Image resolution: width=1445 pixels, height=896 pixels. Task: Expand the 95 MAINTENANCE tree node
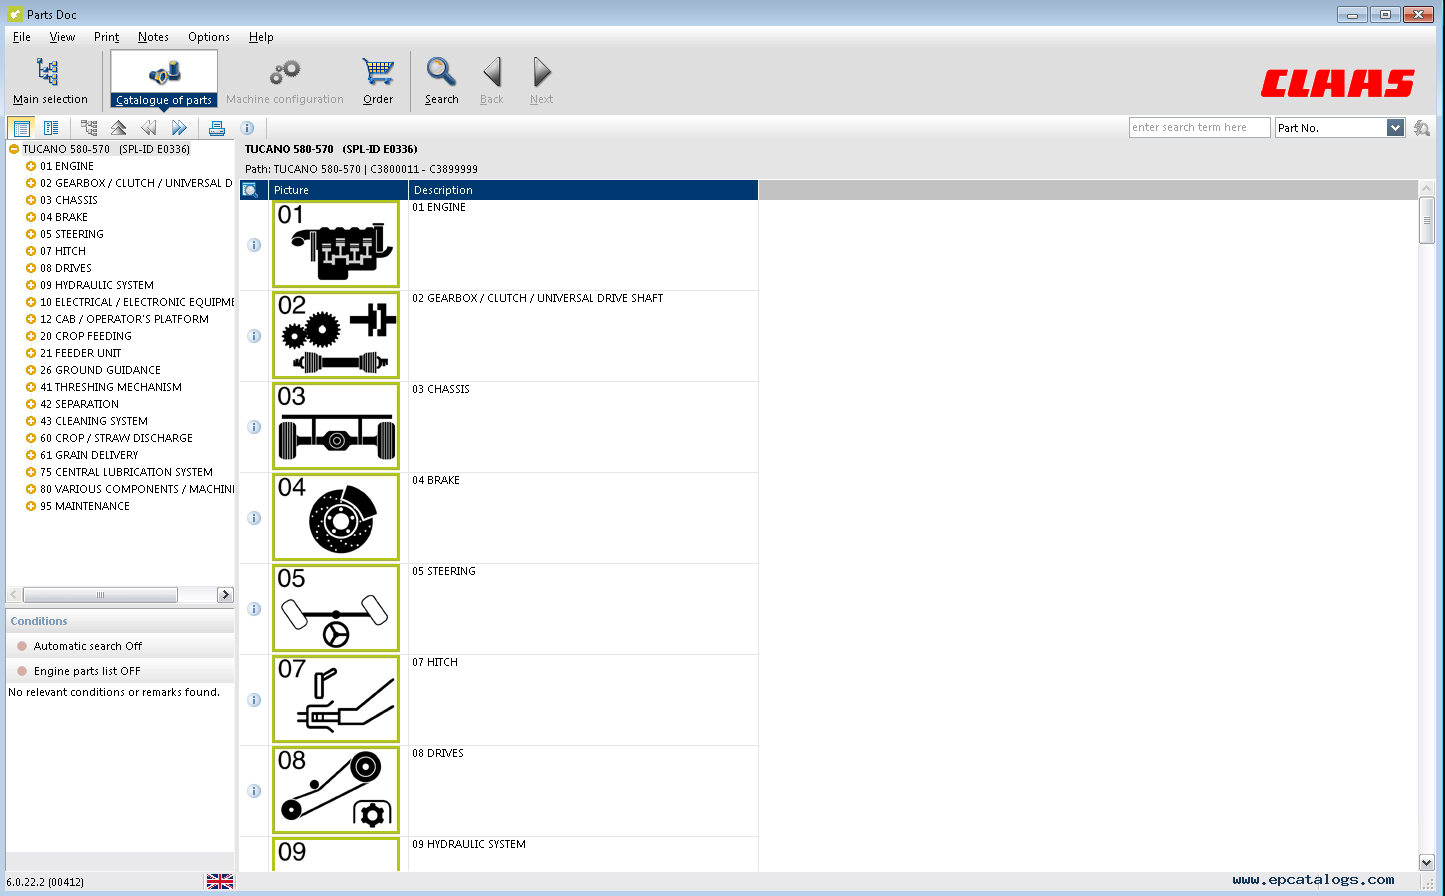(x=31, y=506)
